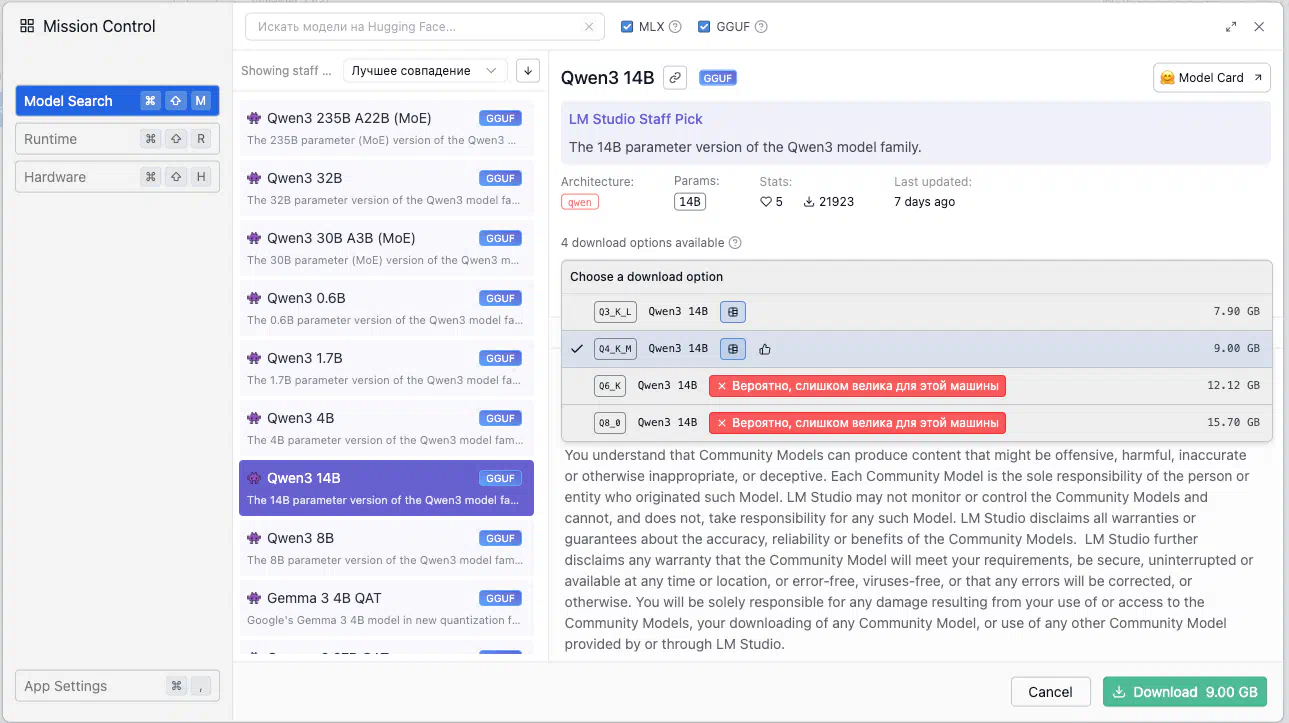The image size is (1289, 723).
Task: Click the 14B params tag
Action: pos(690,202)
